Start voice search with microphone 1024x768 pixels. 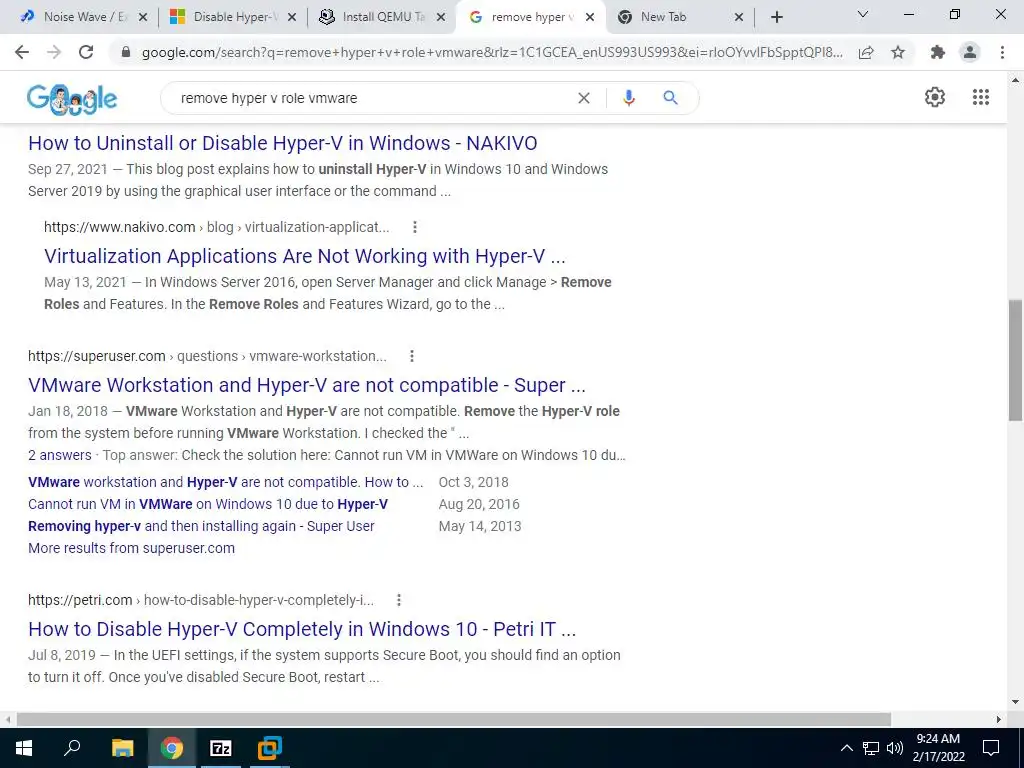click(629, 98)
